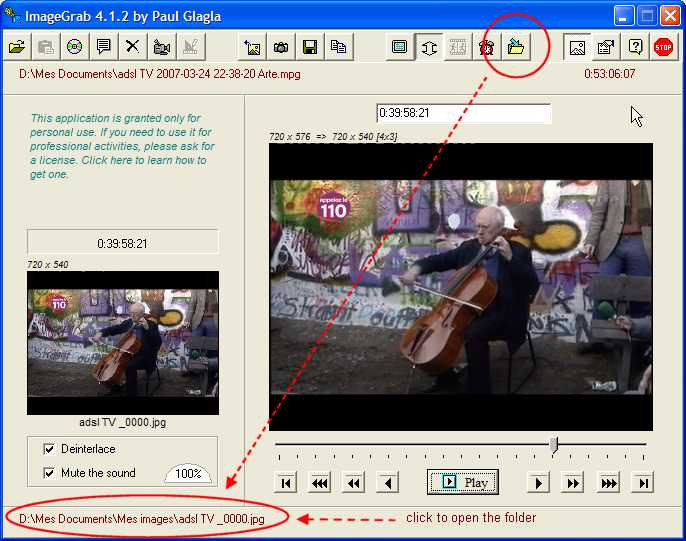Click the black X close-video icon

(133, 46)
